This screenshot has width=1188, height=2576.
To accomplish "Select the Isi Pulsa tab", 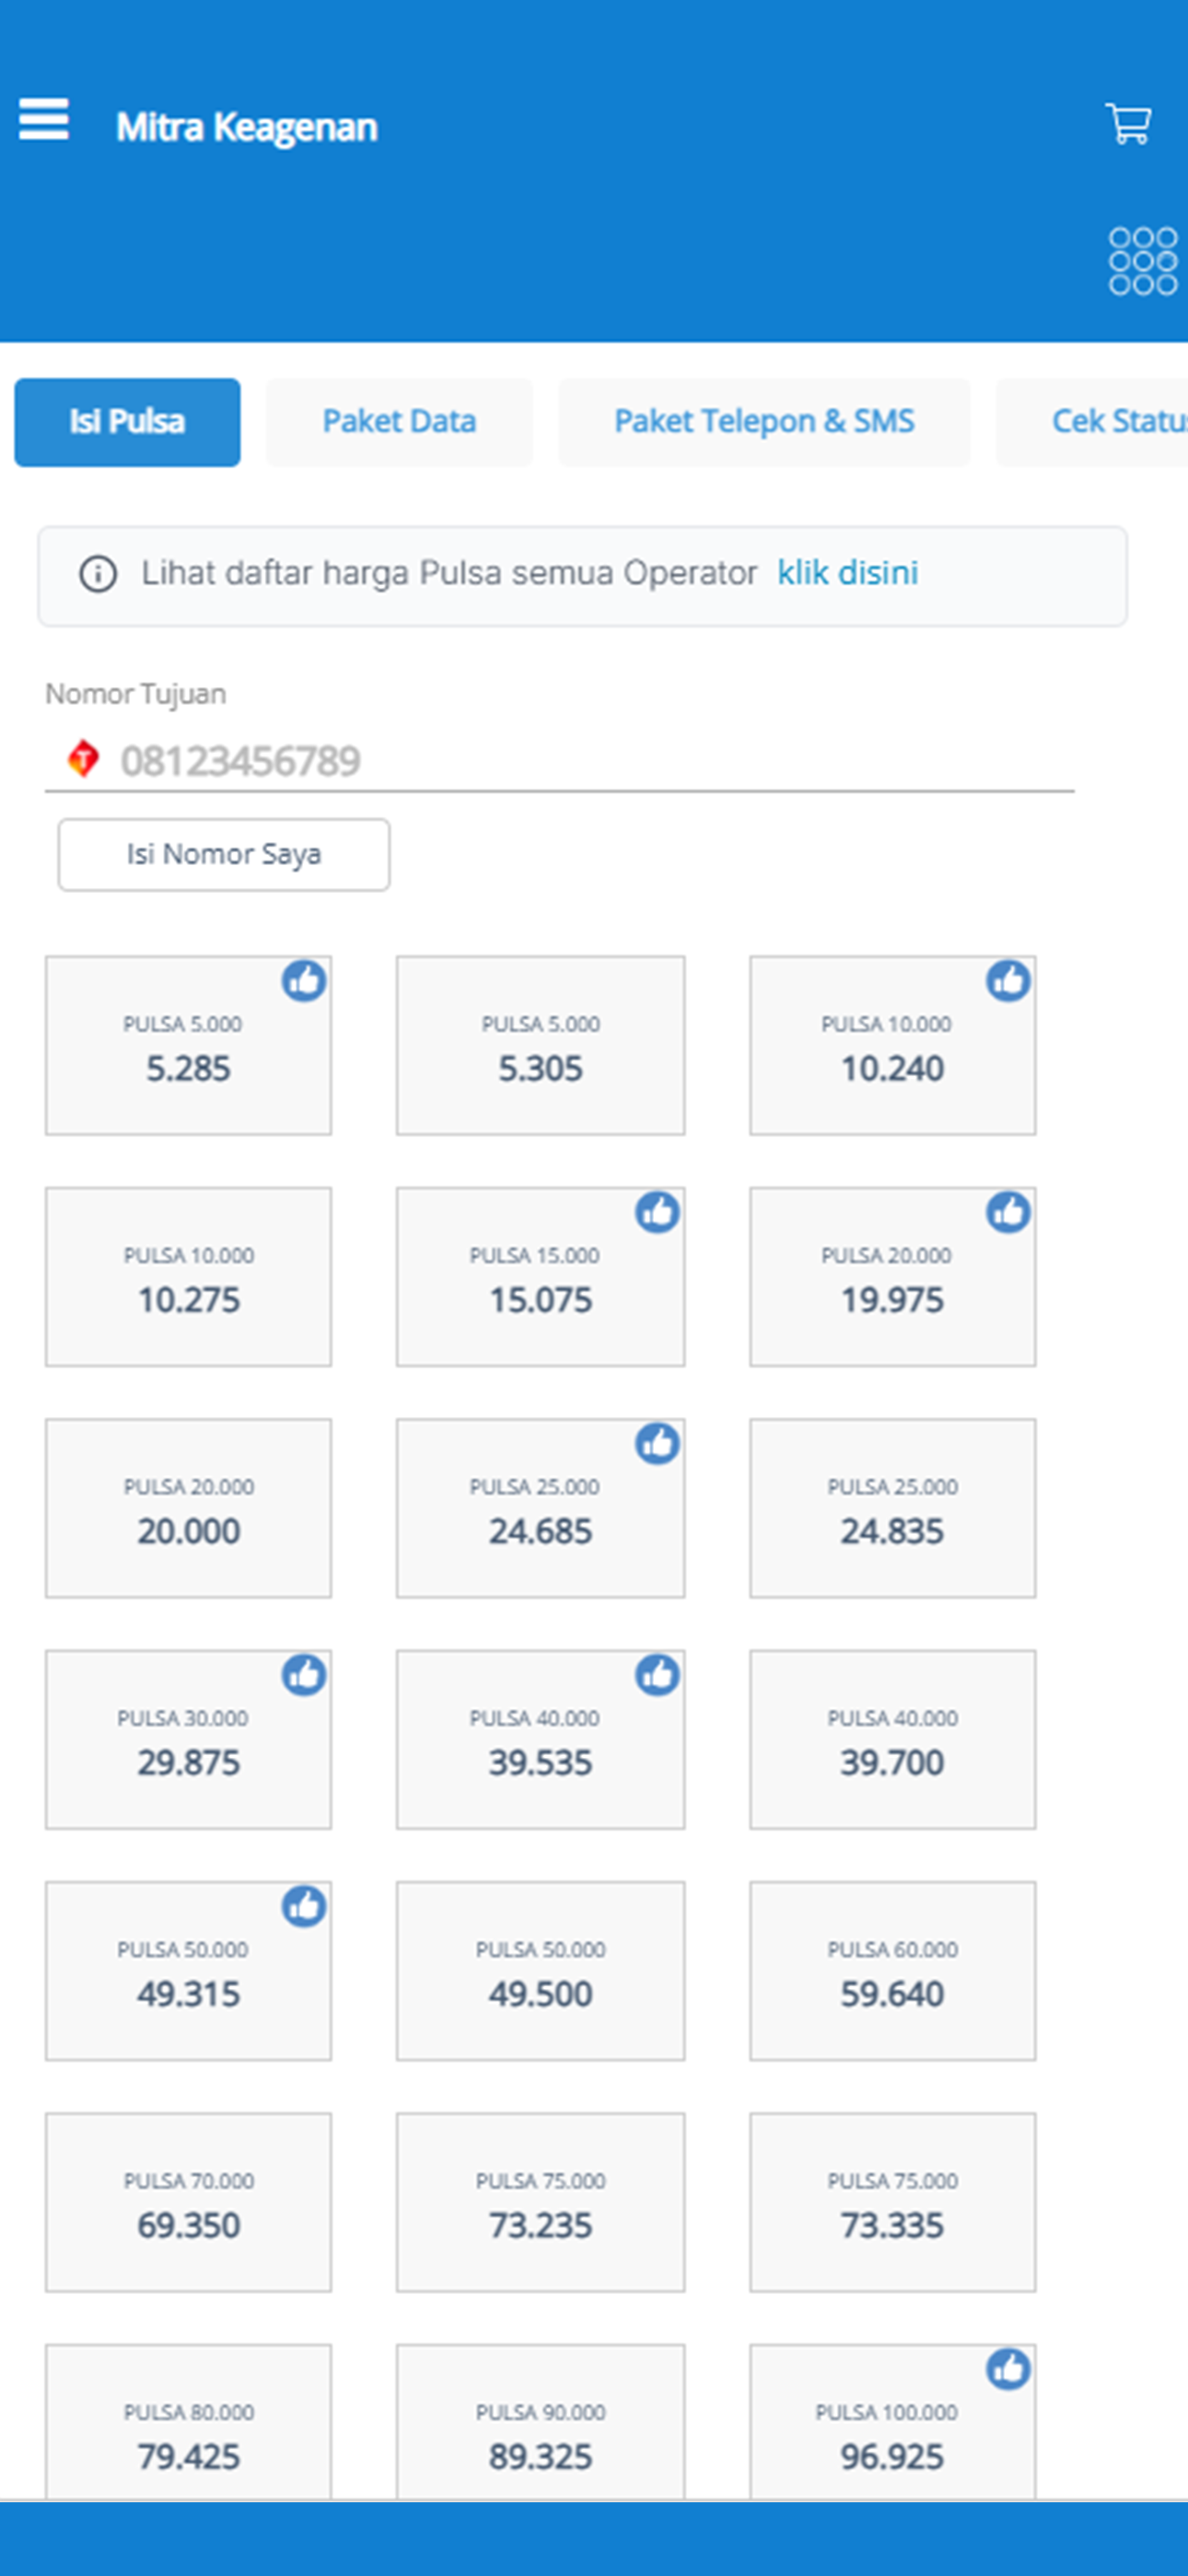I will (127, 422).
